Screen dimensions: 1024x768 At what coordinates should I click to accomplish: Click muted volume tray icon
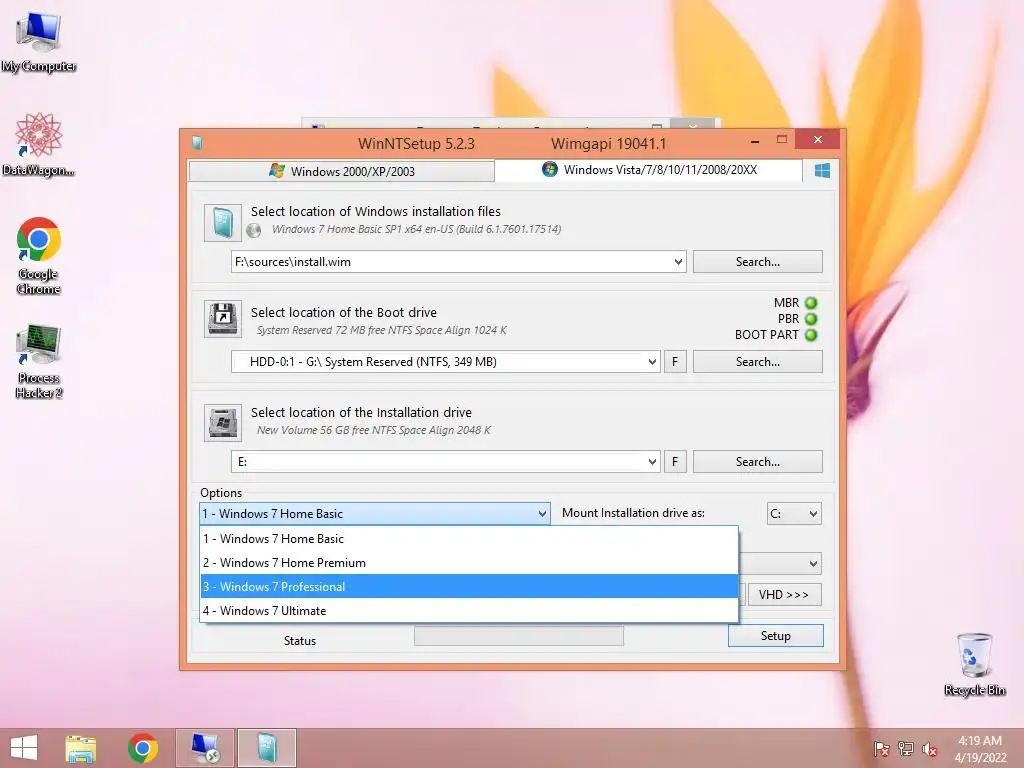point(930,749)
